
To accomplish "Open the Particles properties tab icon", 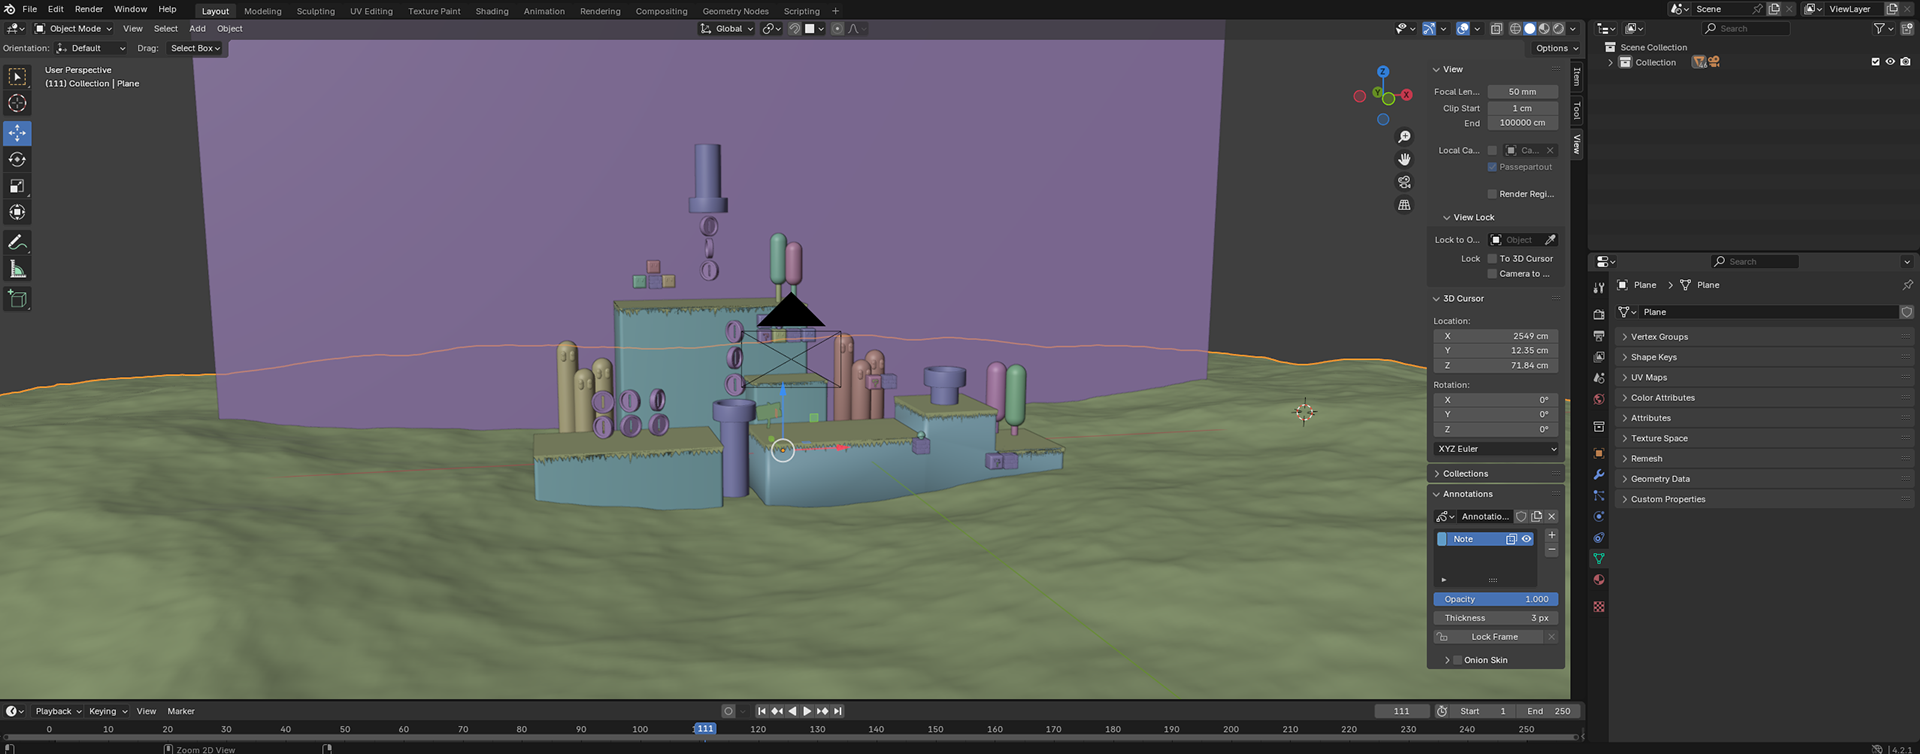I will pyautogui.click(x=1598, y=495).
